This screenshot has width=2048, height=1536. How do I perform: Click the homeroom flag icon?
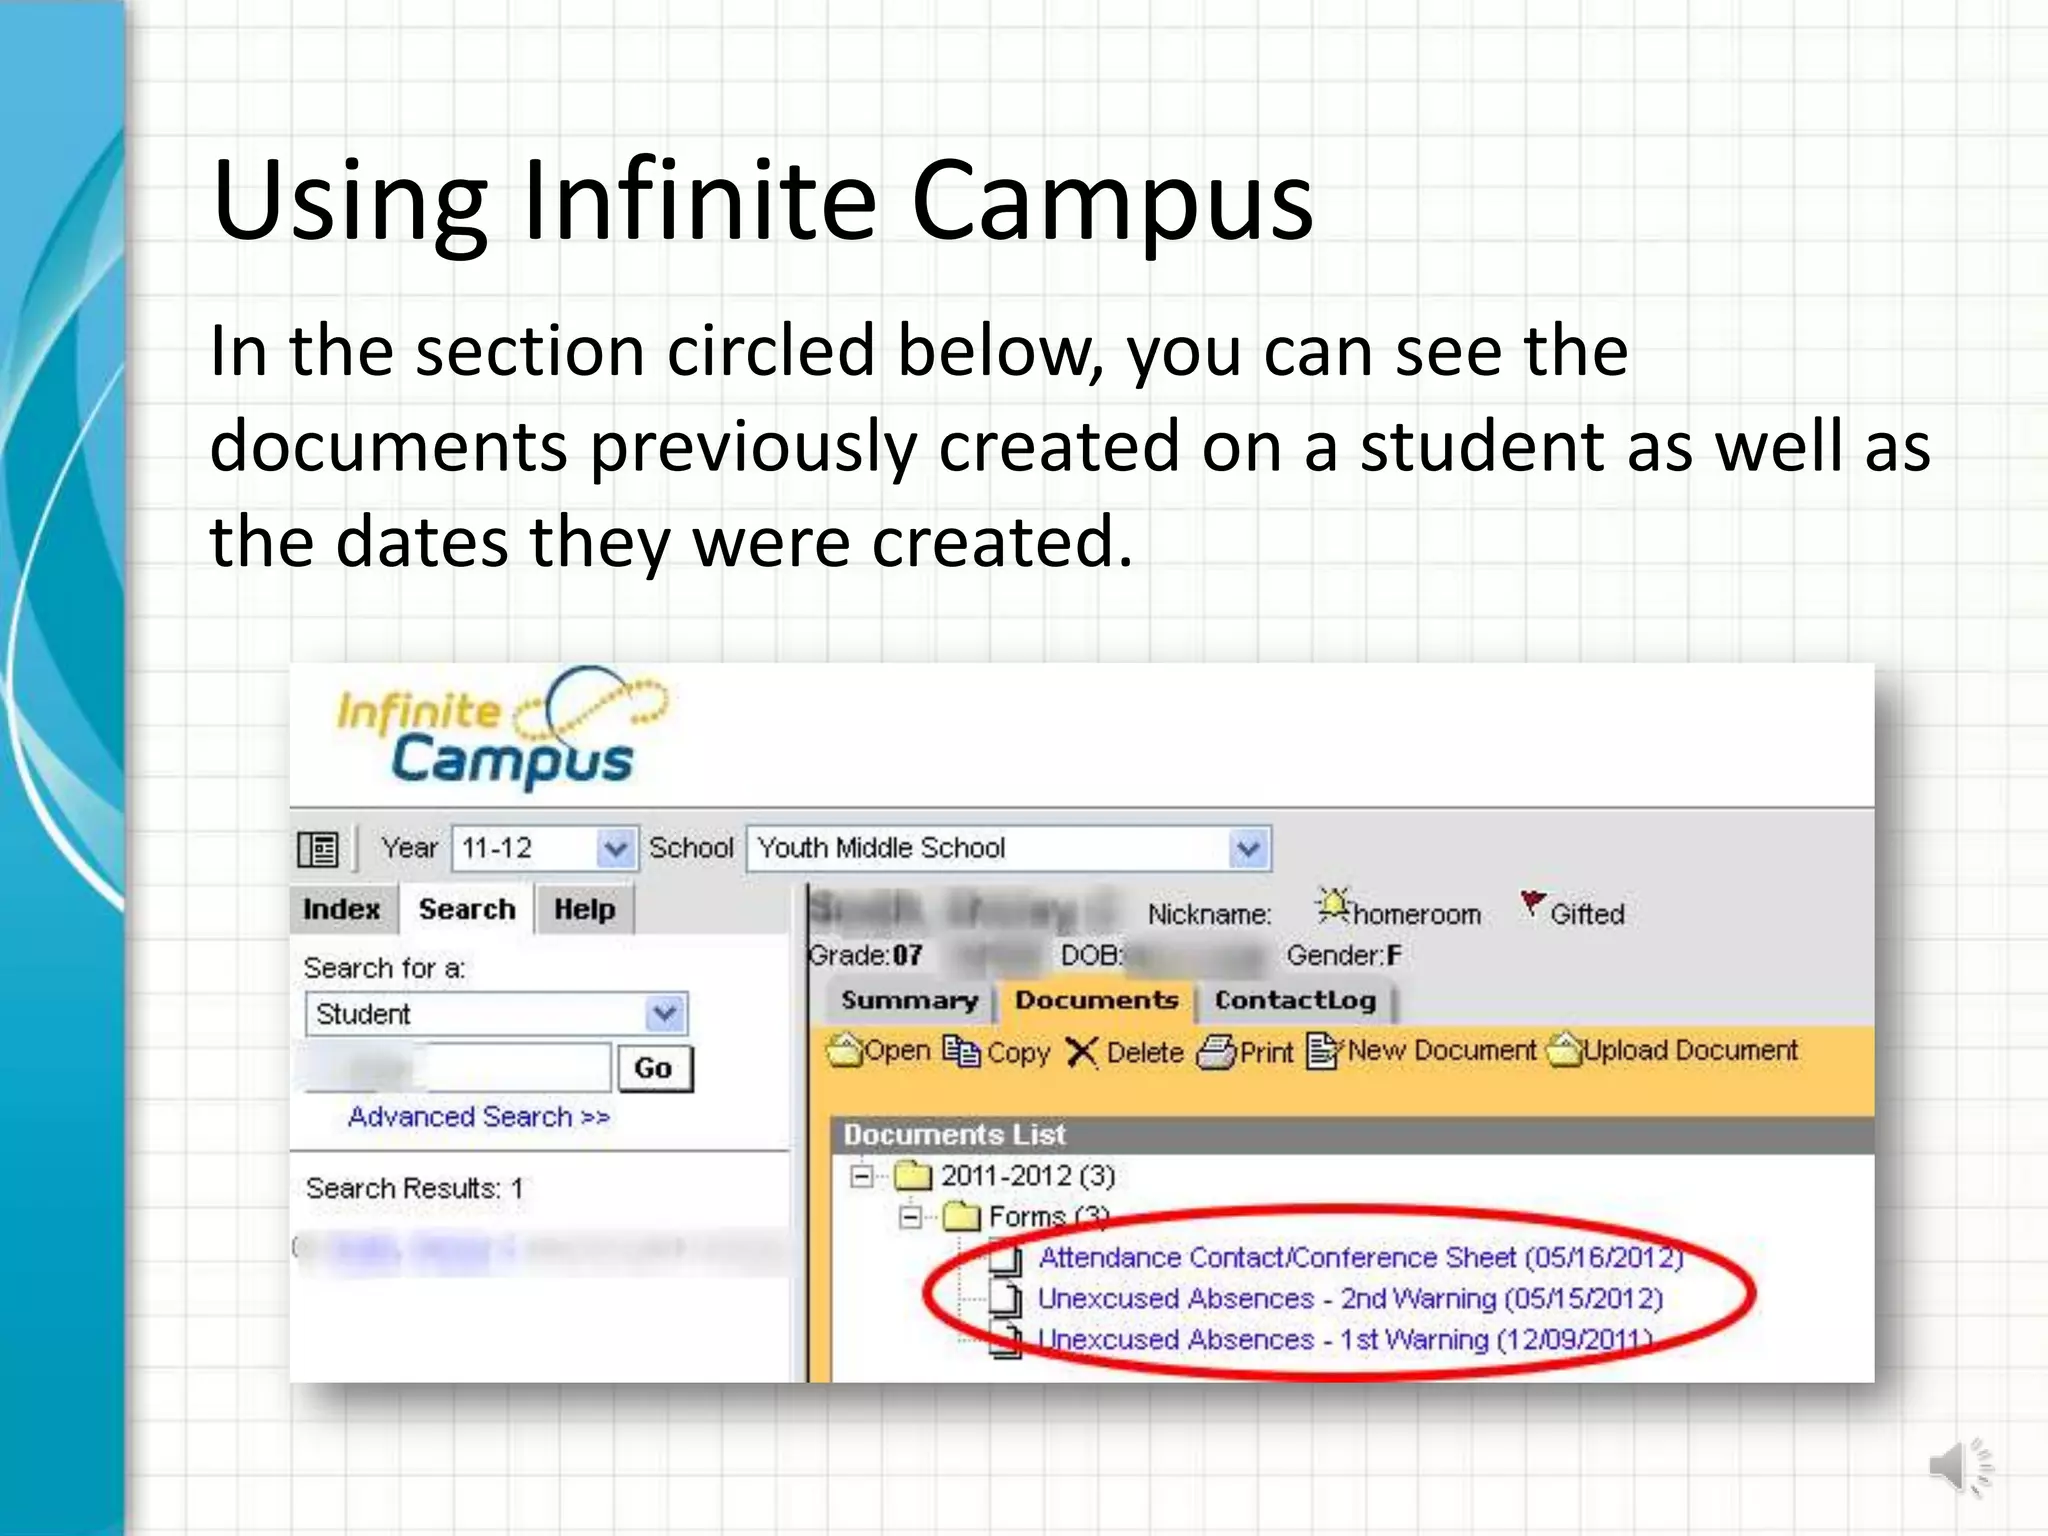click(x=1333, y=905)
